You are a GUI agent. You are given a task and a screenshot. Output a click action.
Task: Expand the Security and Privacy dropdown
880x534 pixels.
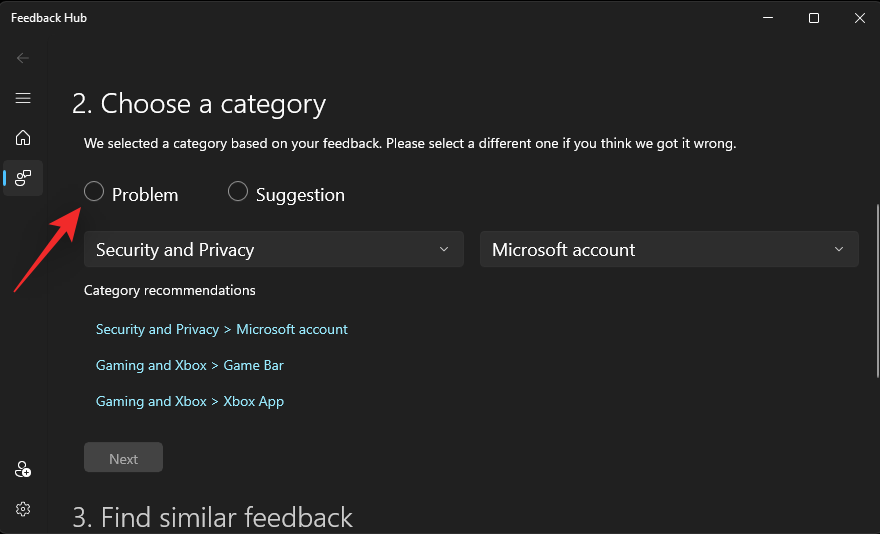point(273,250)
